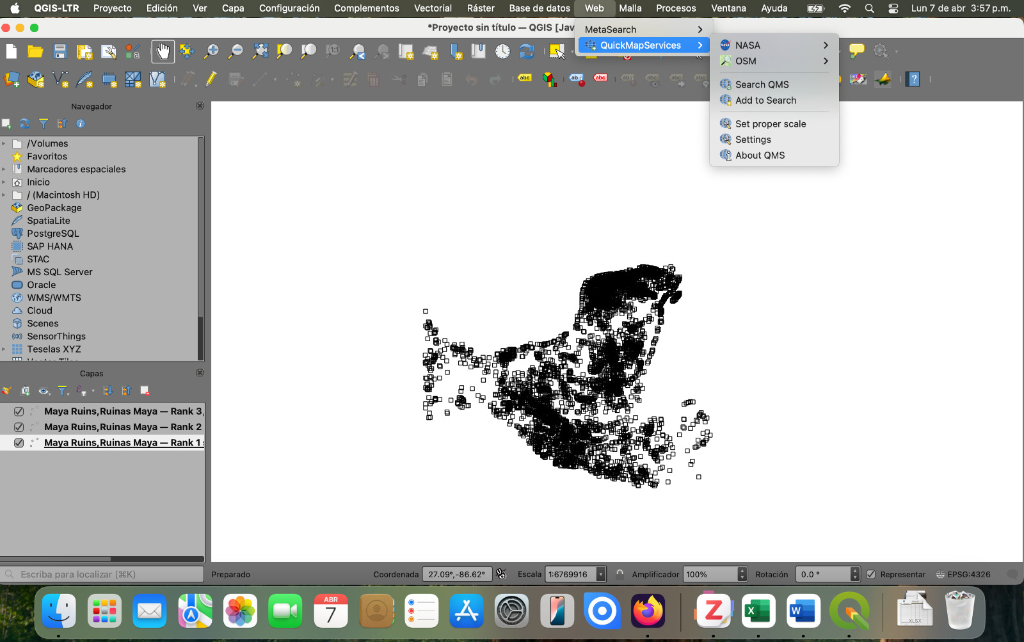Open the yellow abc layer labeling icon
Image resolution: width=1024 pixels, height=642 pixels.
click(524, 78)
